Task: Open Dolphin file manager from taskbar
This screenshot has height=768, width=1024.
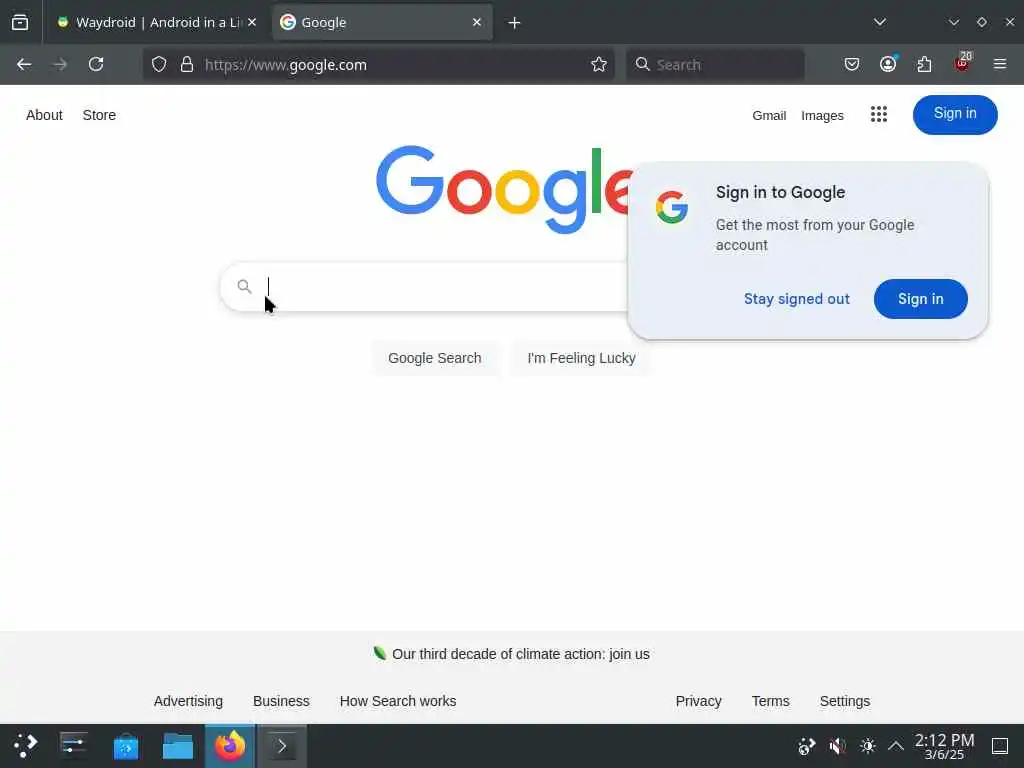Action: 178,746
